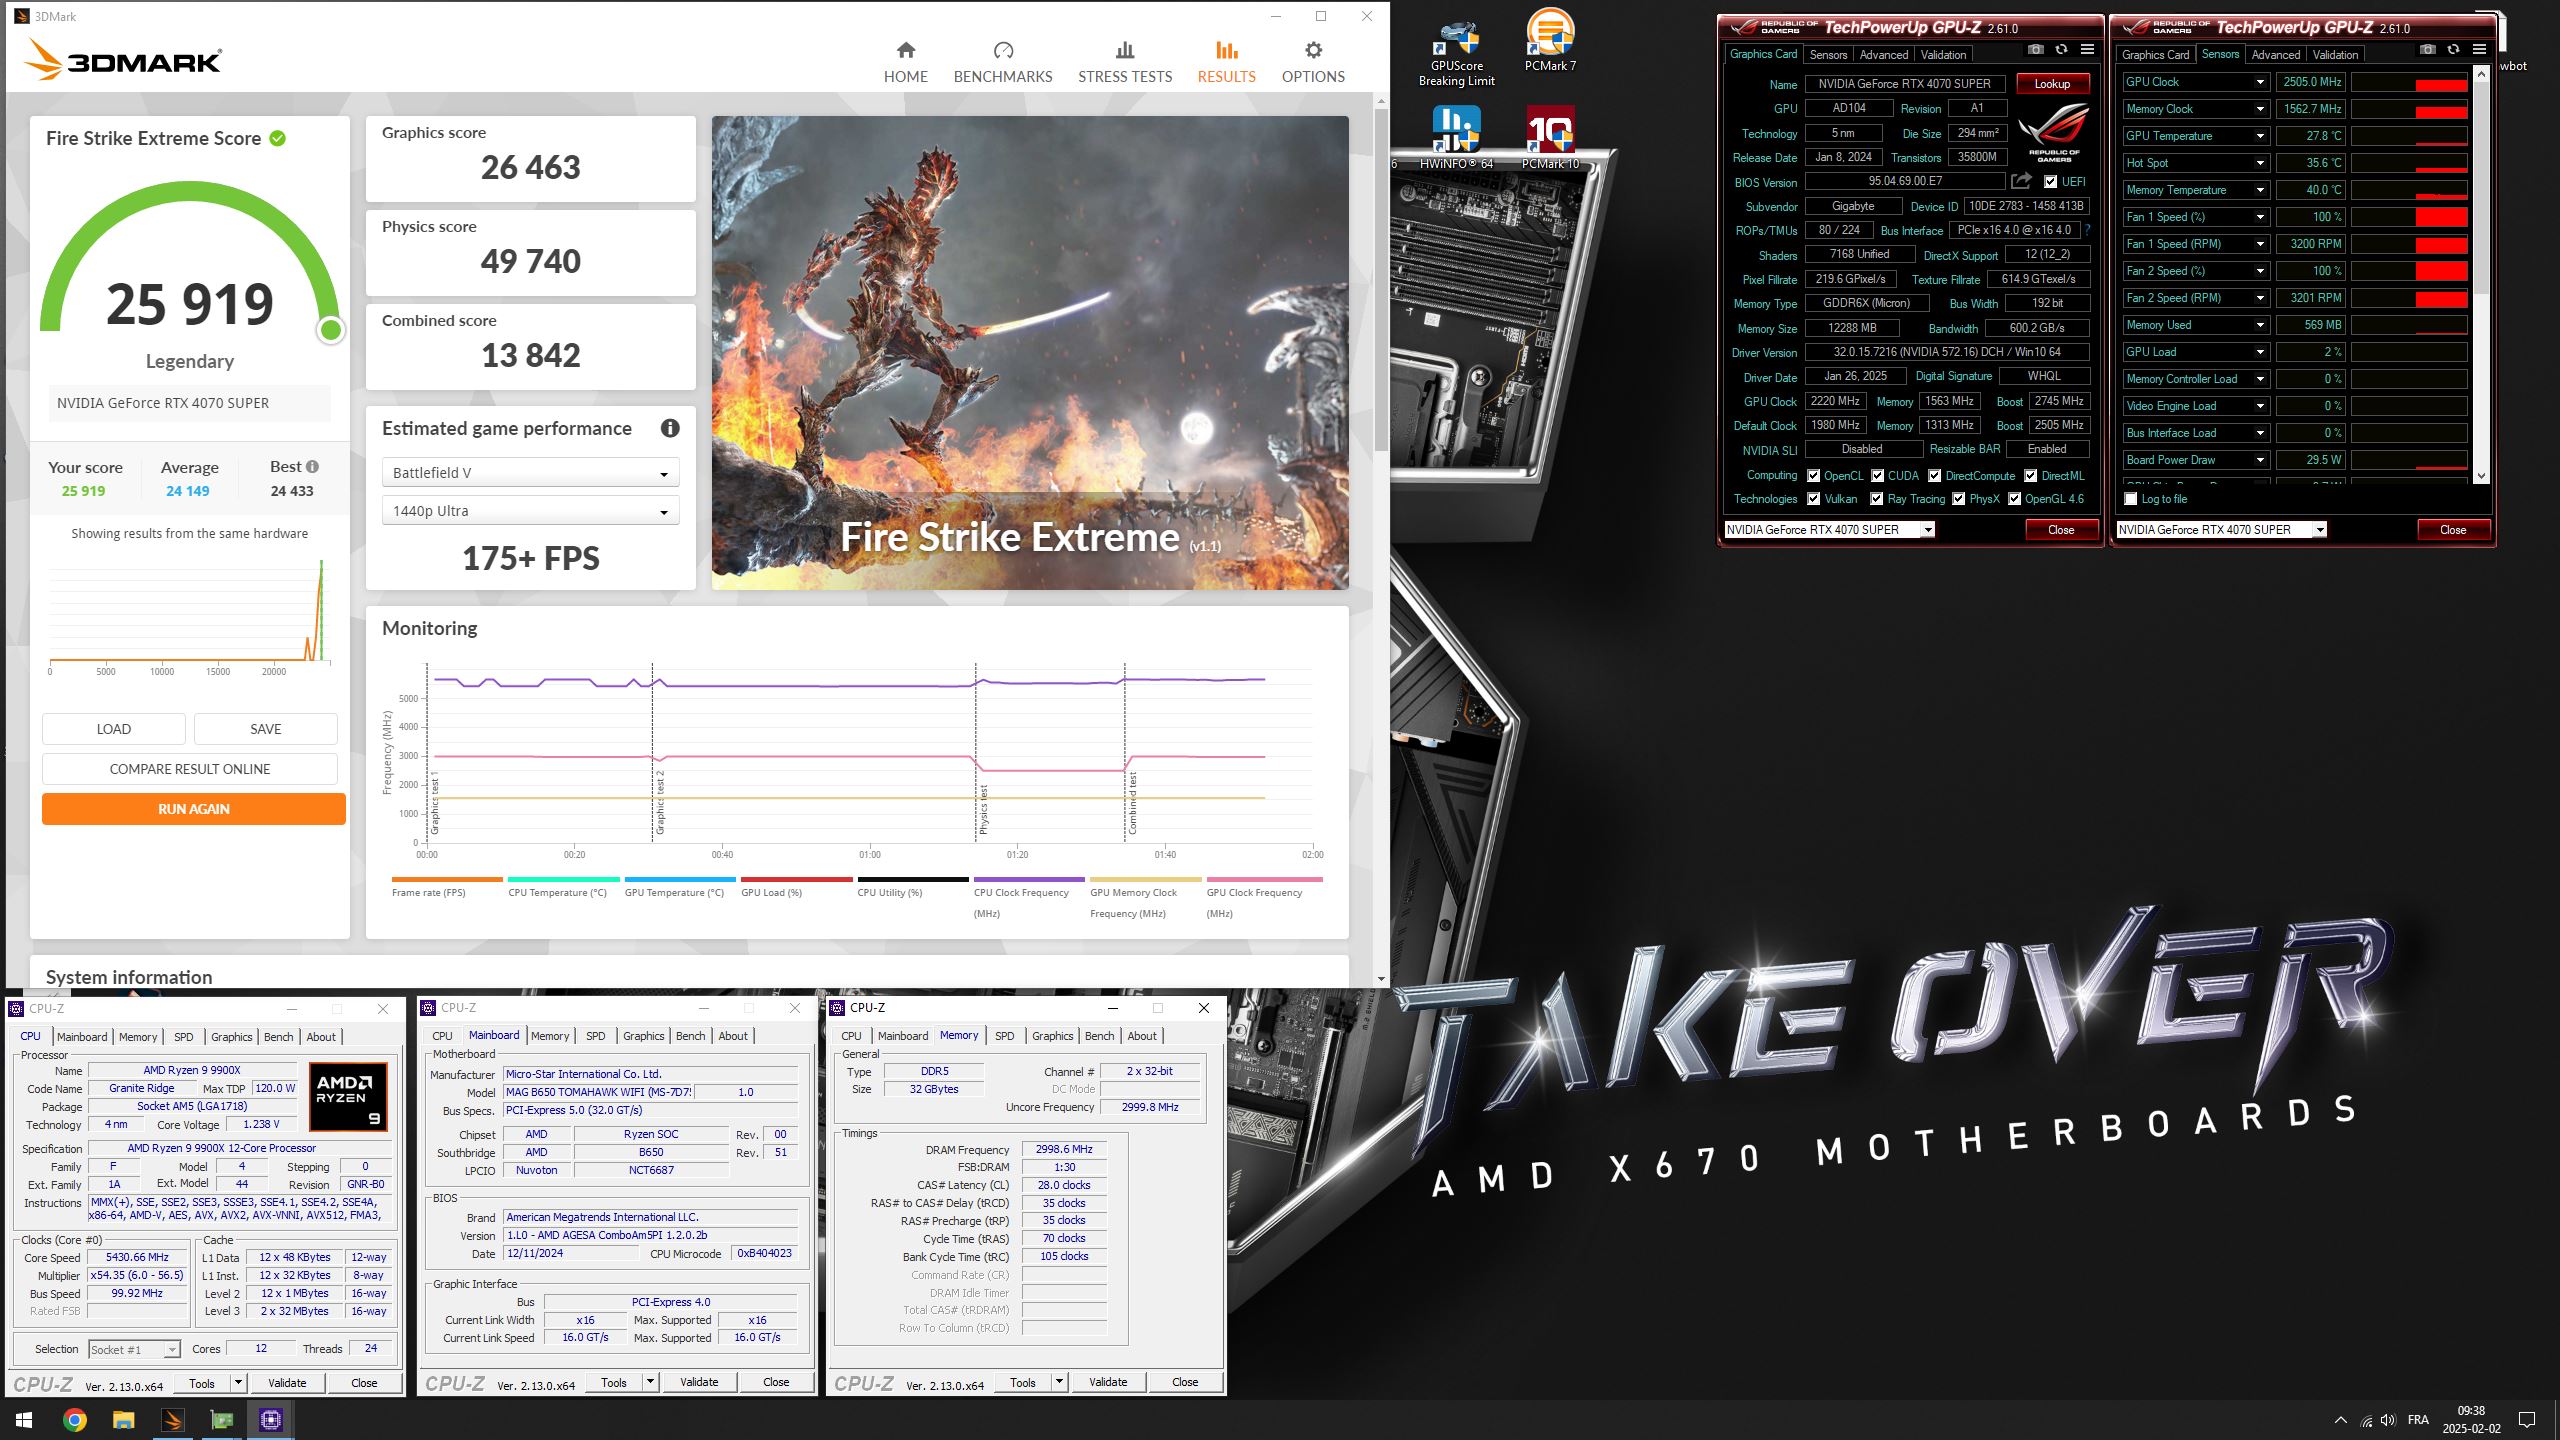The height and width of the screenshot is (1440, 2560).
Task: Open Chrome from the taskbar
Action: pyautogui.click(x=74, y=1420)
